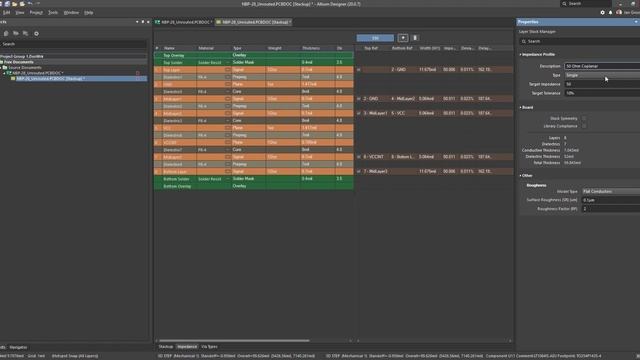Select the Free Documents tree item
640x360 pixels.
click(19, 62)
